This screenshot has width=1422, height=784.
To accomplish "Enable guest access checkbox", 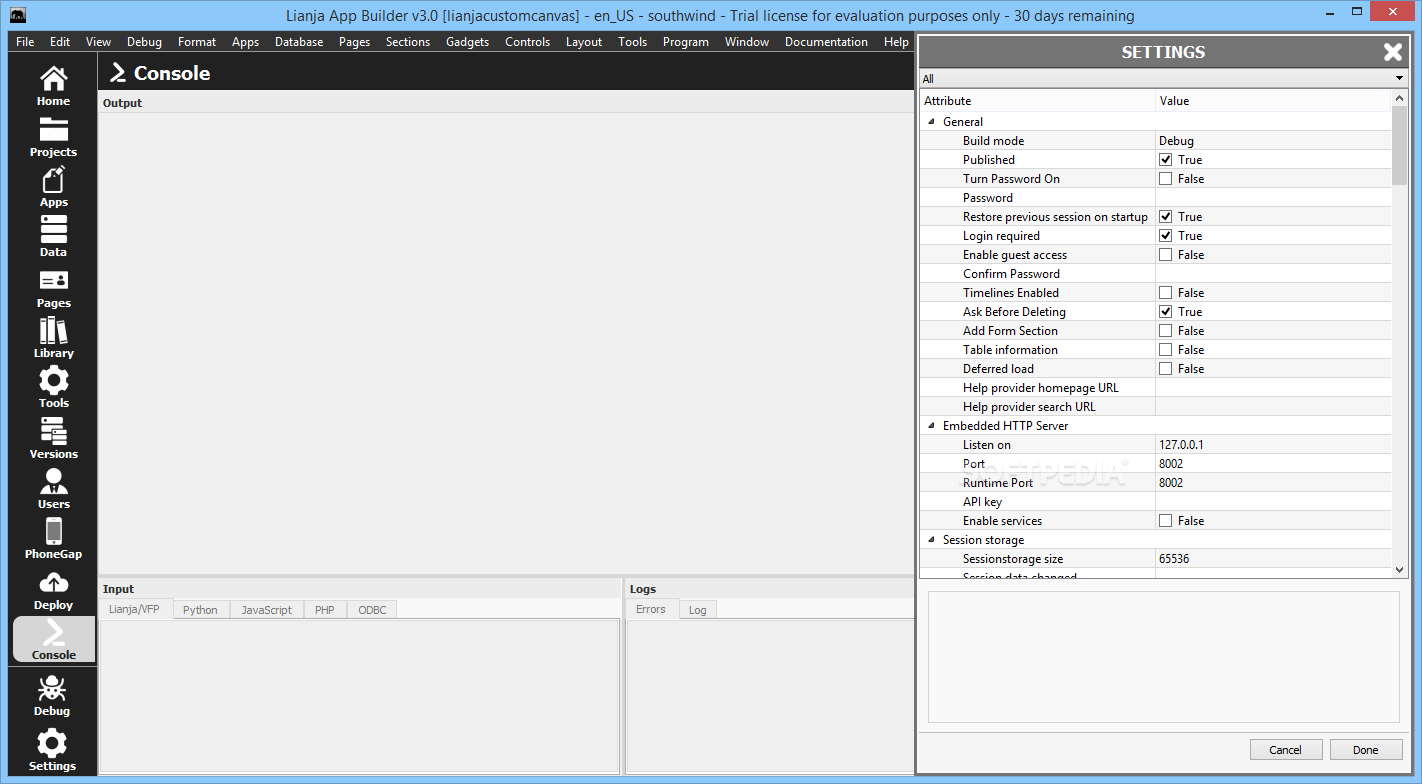I will pos(1165,254).
